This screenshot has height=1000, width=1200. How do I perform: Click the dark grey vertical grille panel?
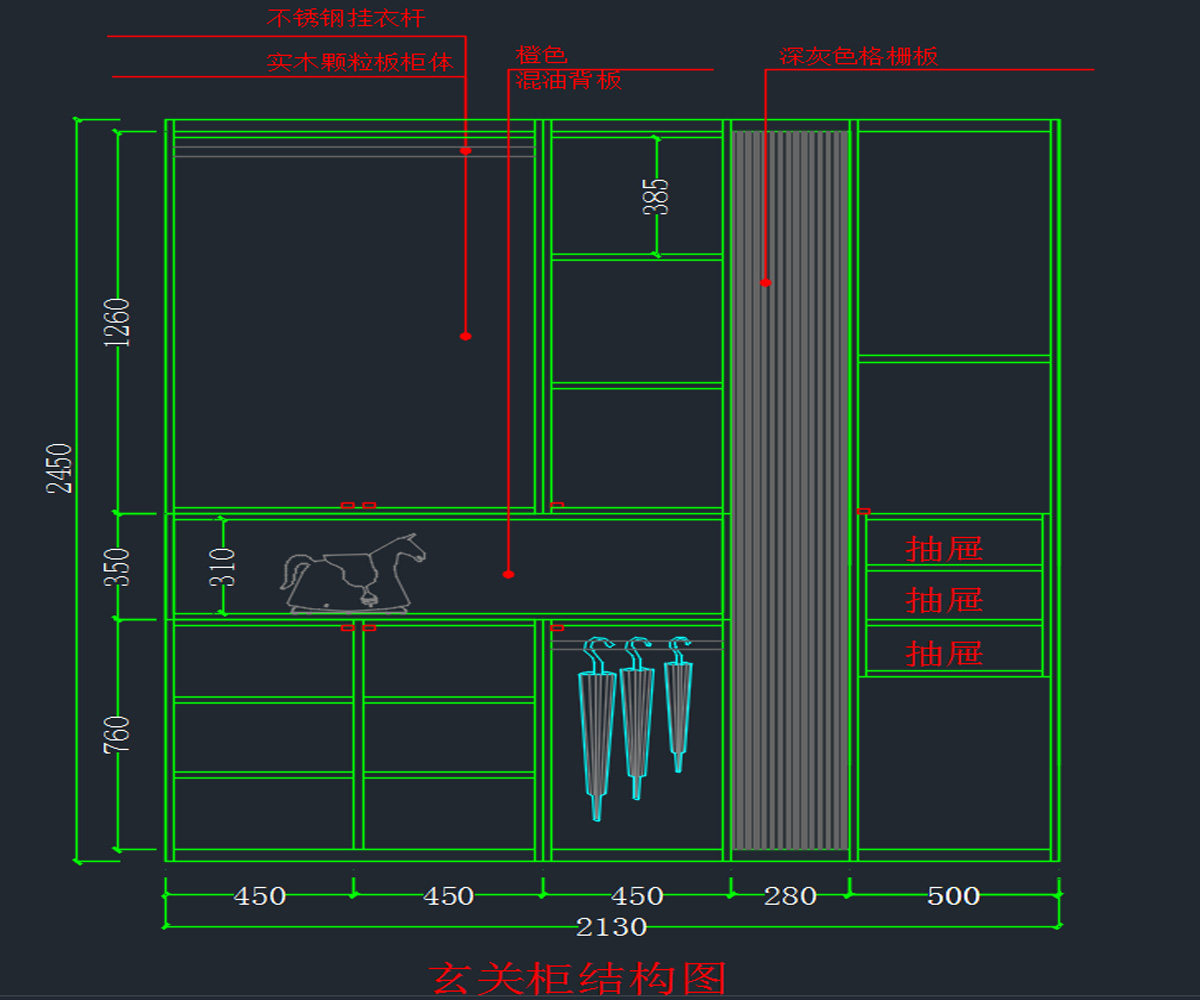click(x=790, y=490)
